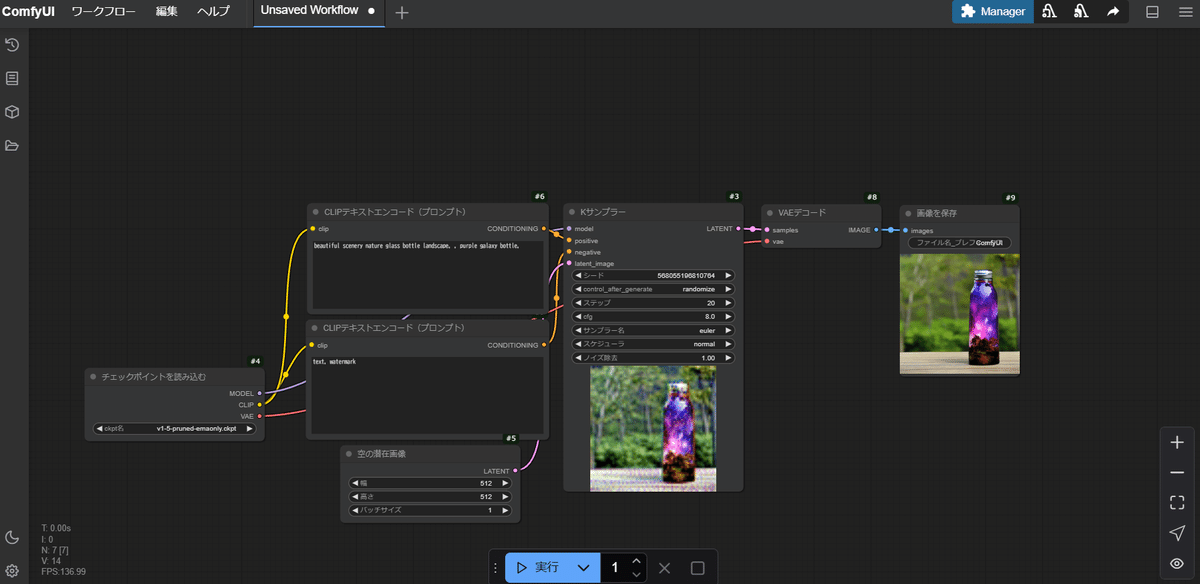
Task: Toggle dark theme moon icon
Action: (12, 538)
